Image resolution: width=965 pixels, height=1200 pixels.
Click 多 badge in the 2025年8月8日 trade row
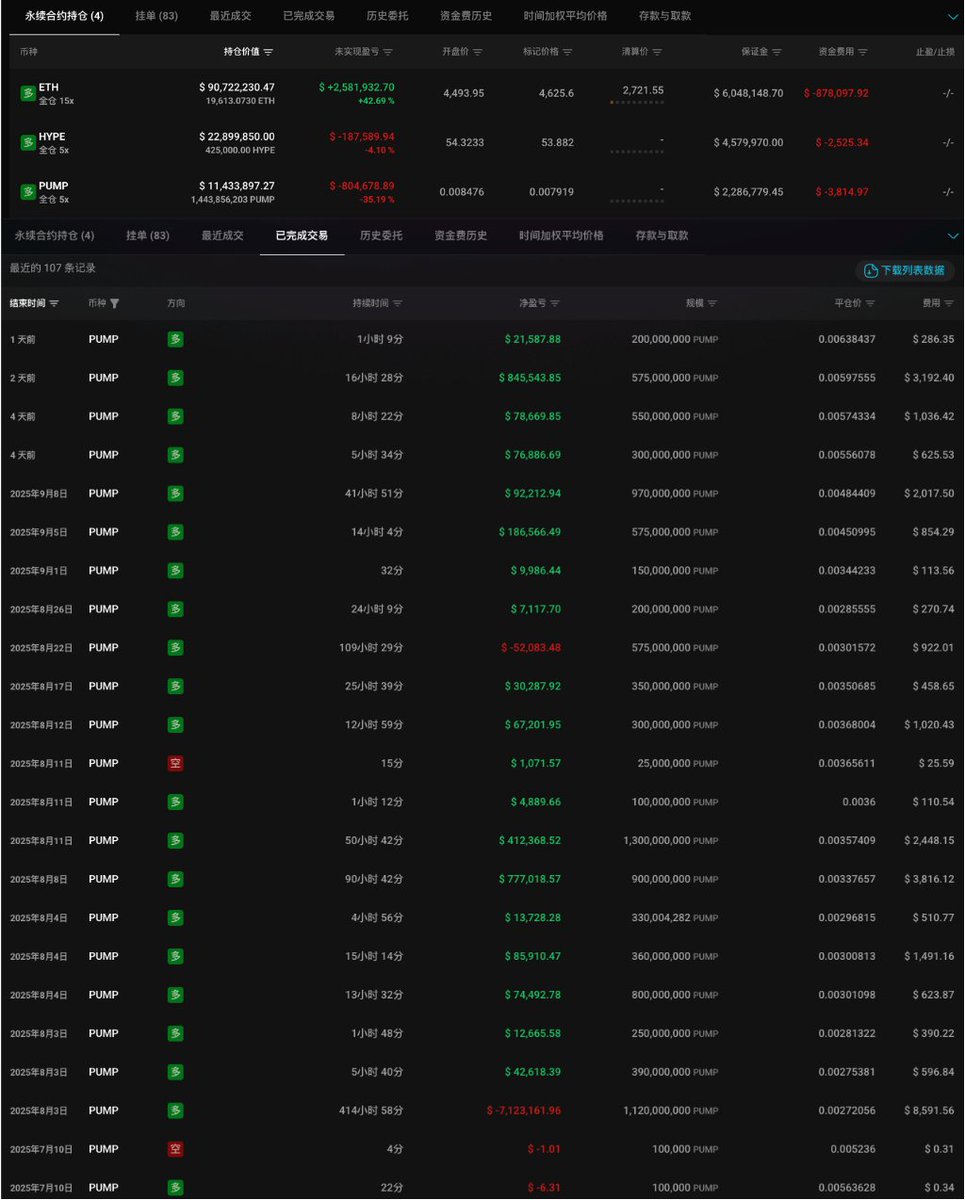(x=176, y=879)
